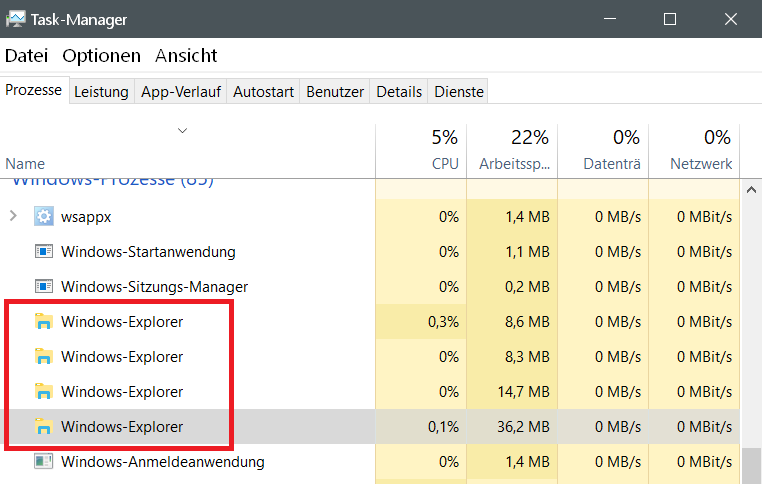Click the Windows-Sitzungs-Manager process icon

point(44,286)
